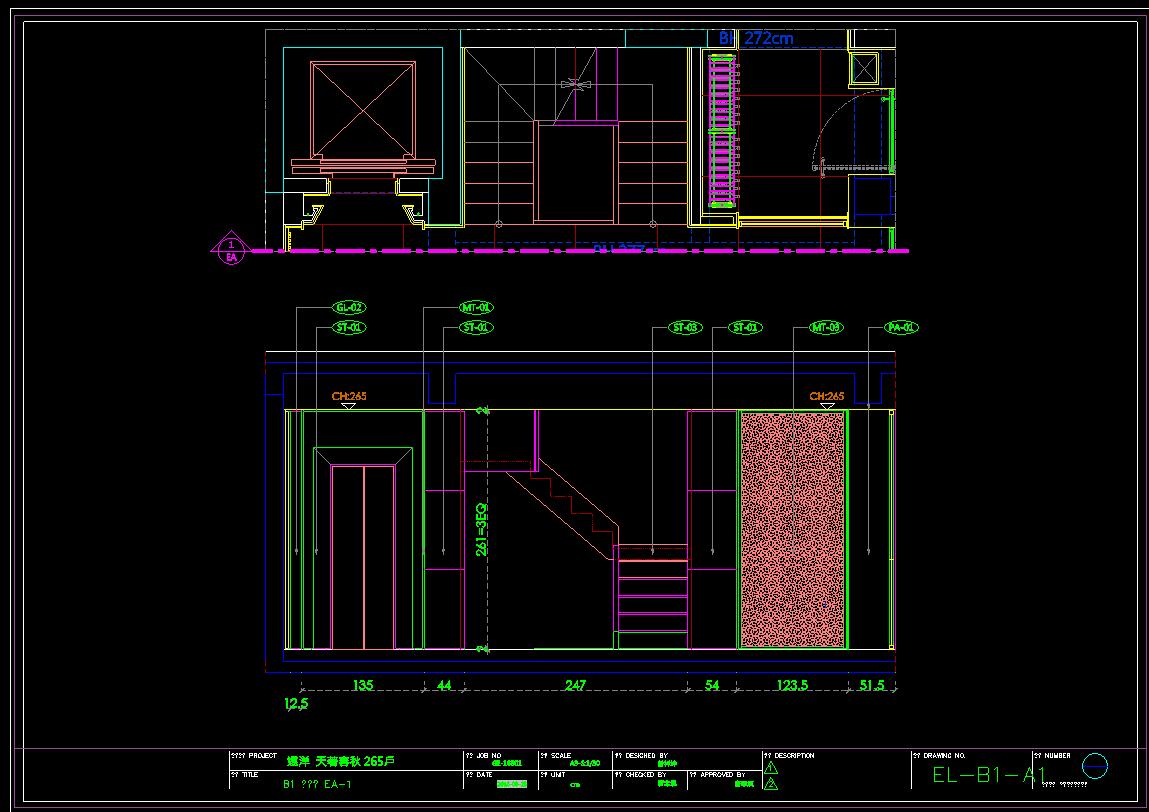Viewport: 1149px width, 812px height.
Task: Select the first revision triangle under DESCRIPTION
Action: click(x=770, y=768)
